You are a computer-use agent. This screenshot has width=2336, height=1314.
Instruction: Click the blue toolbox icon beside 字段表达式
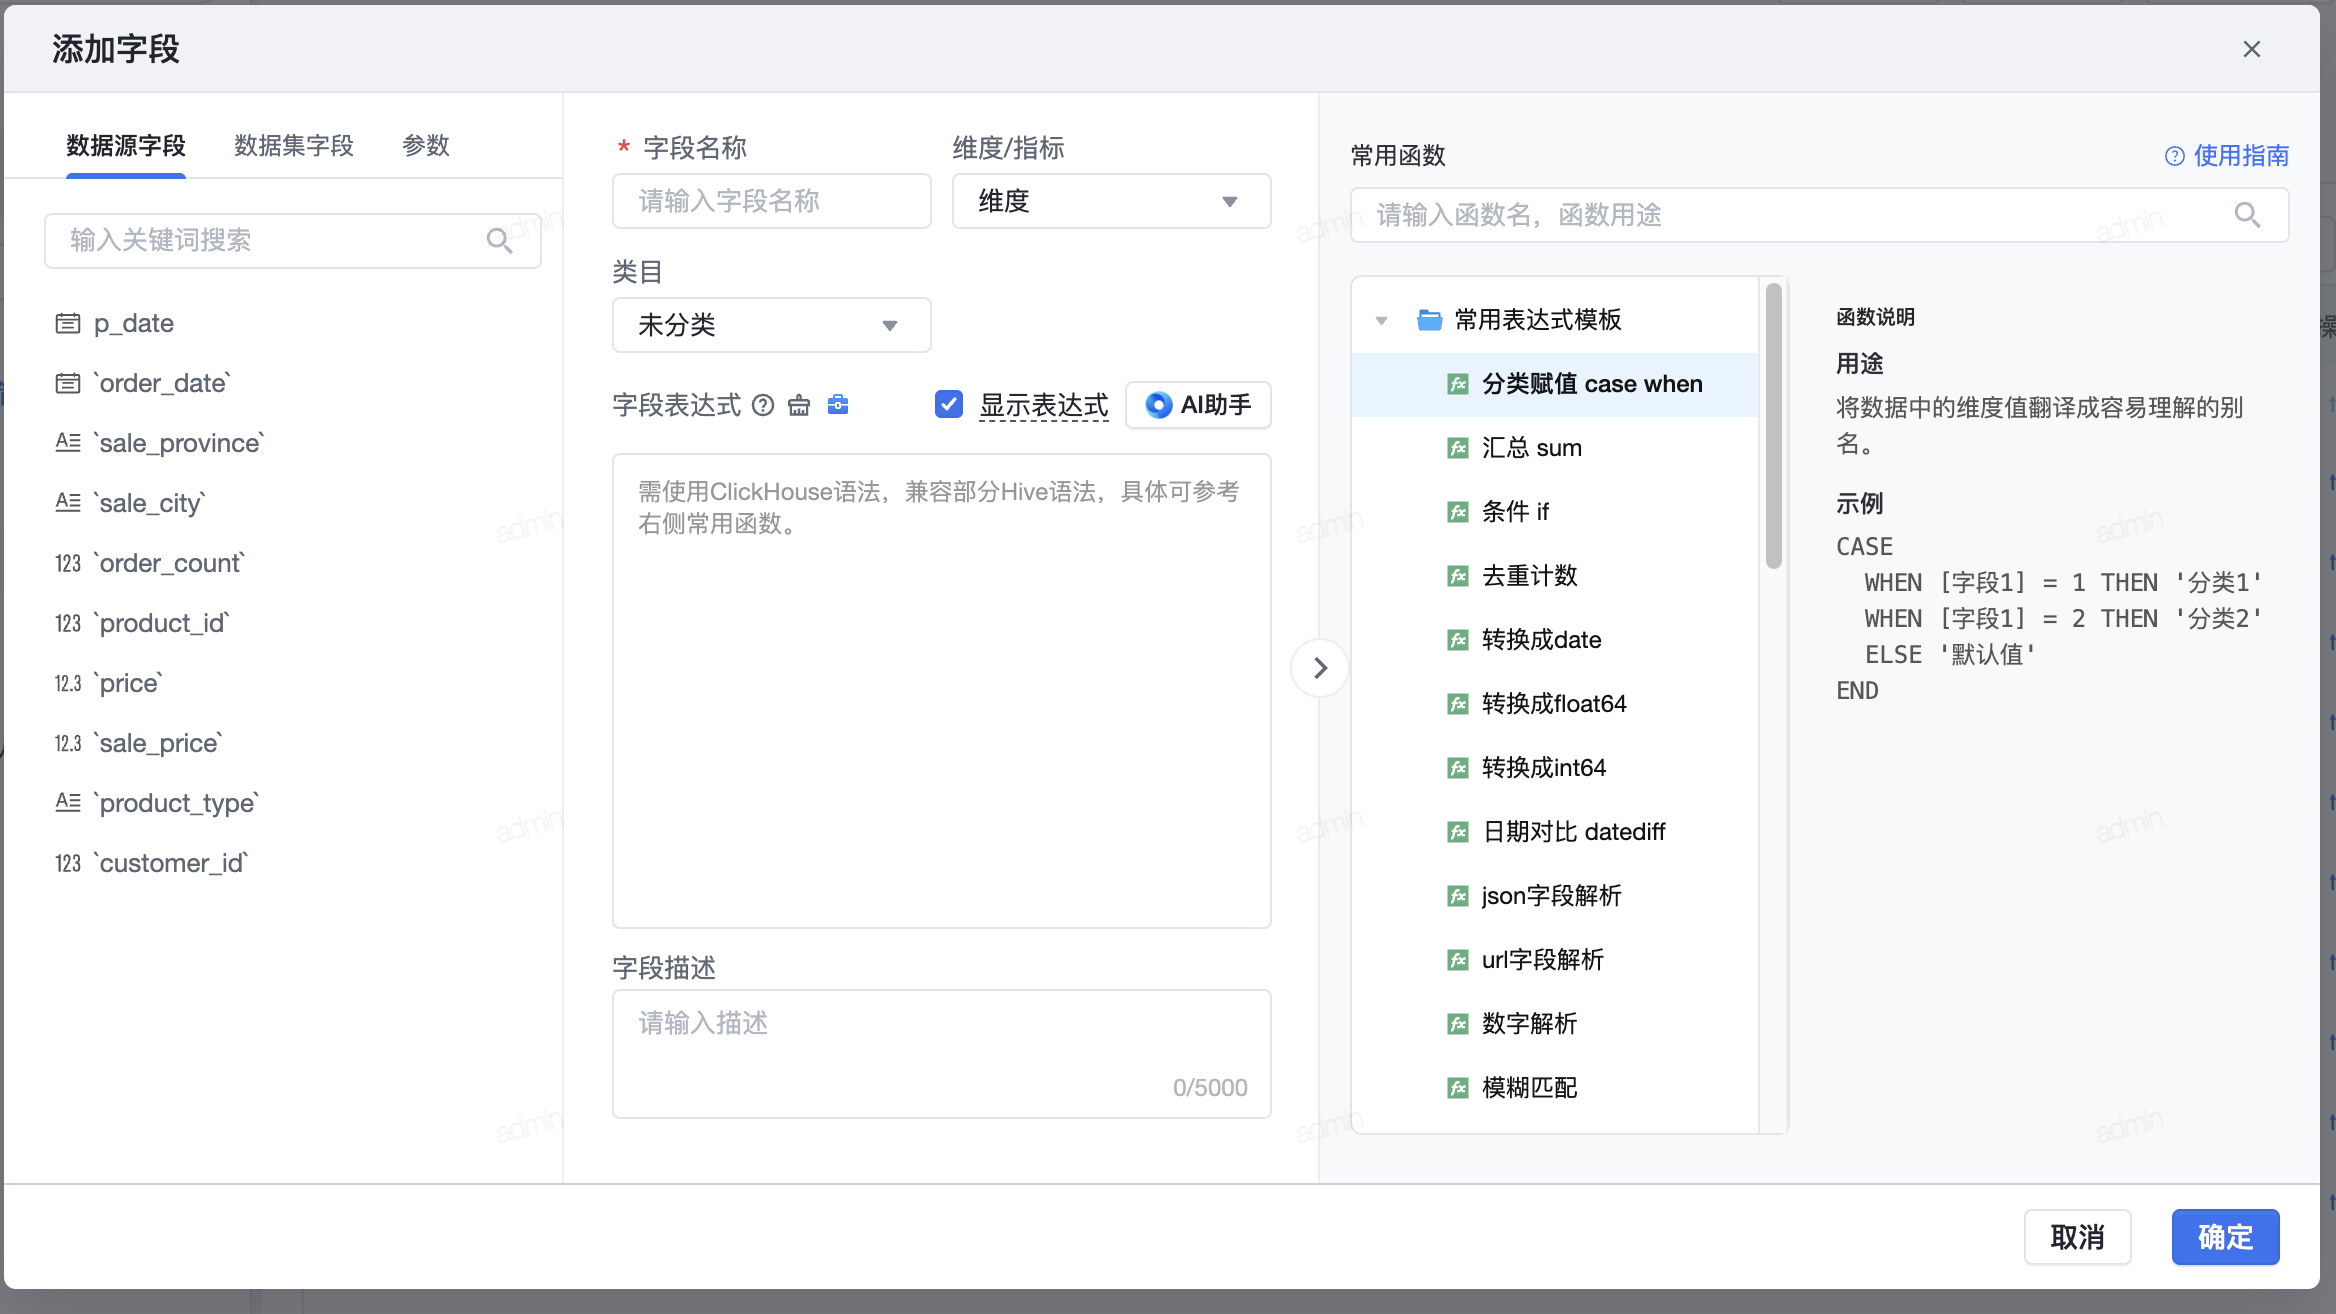[x=838, y=404]
